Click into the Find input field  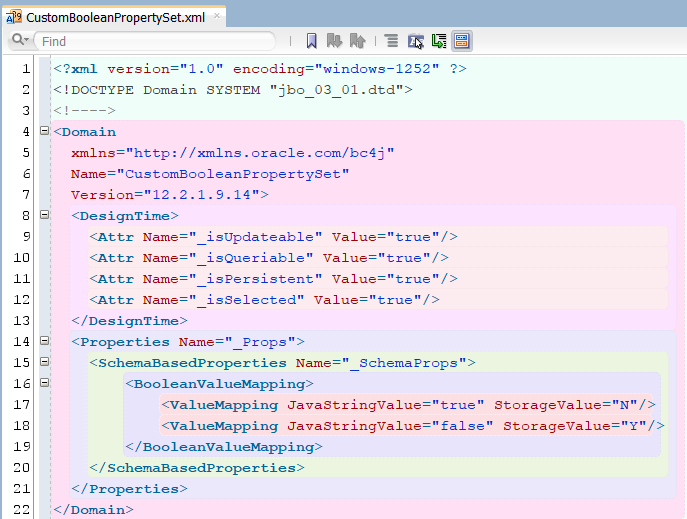point(155,41)
